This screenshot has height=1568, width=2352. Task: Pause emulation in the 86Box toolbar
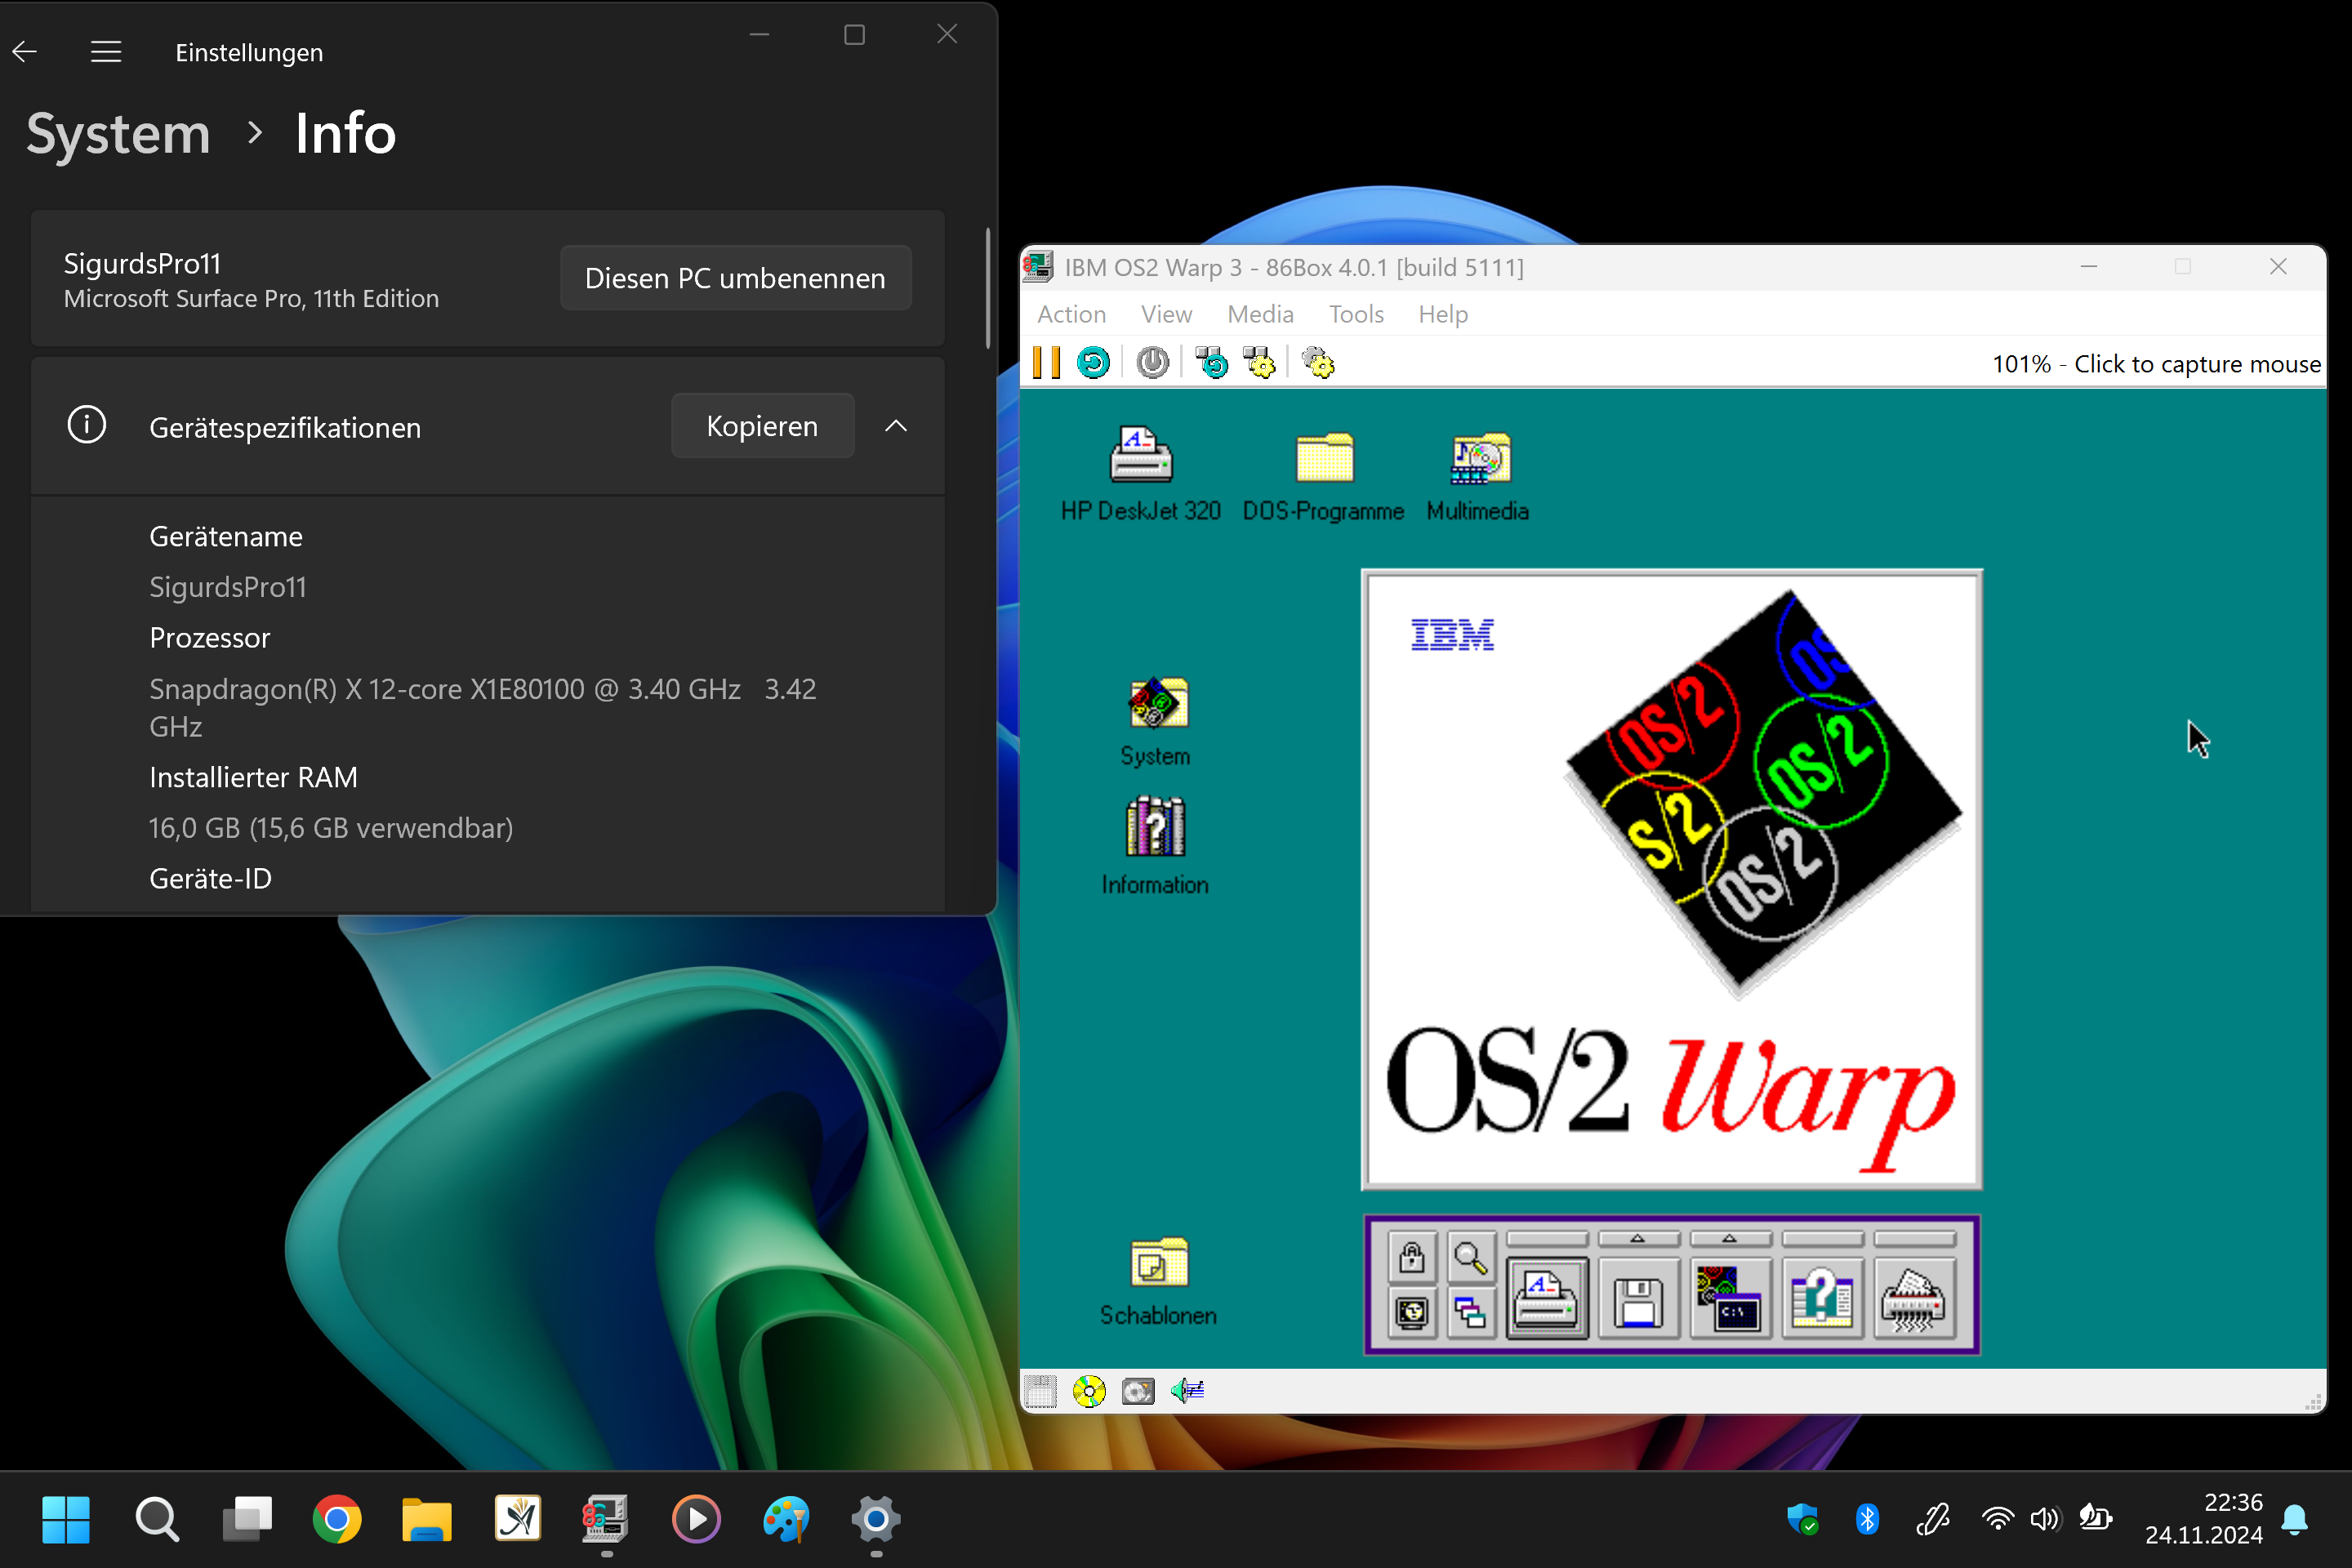pos(1046,363)
